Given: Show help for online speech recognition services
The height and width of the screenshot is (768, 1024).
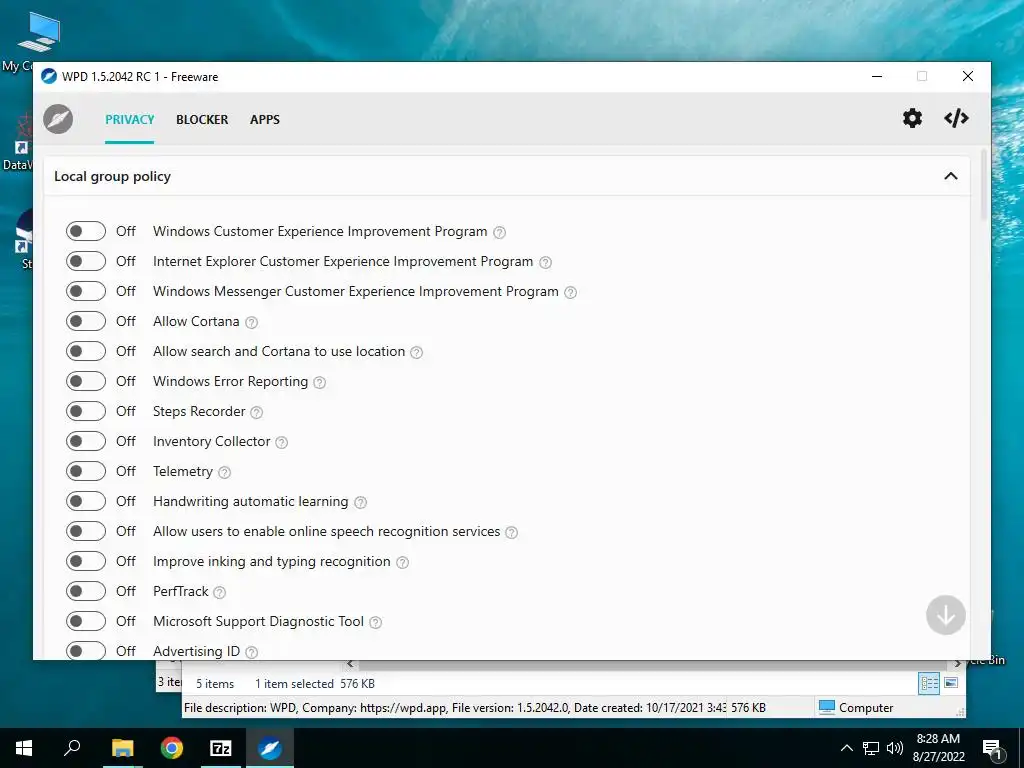Looking at the screenshot, I should coord(512,533).
